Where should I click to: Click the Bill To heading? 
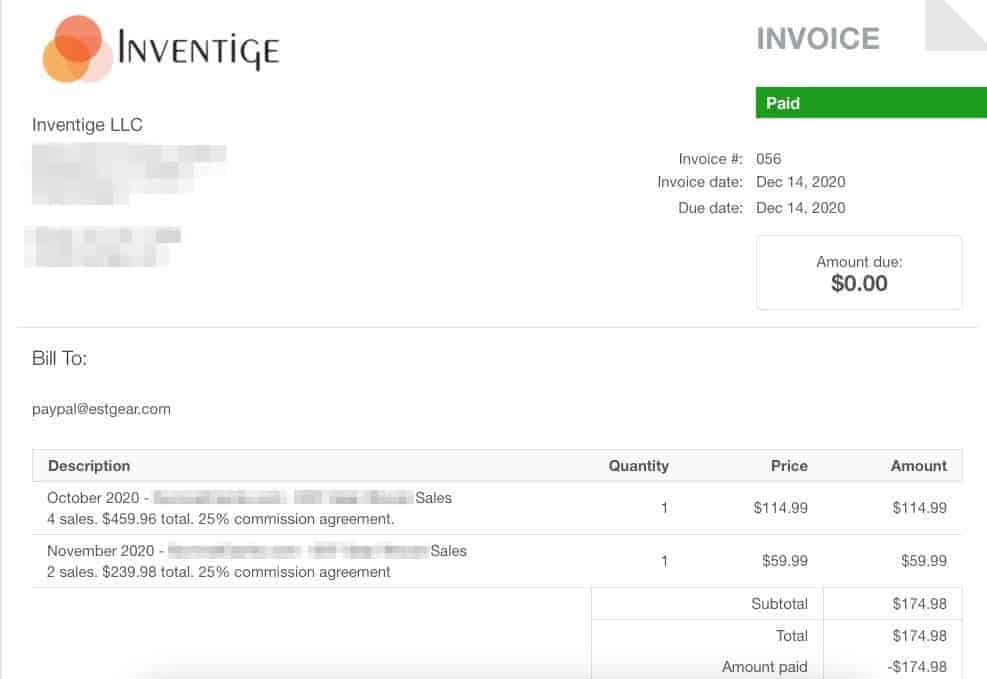click(x=59, y=358)
